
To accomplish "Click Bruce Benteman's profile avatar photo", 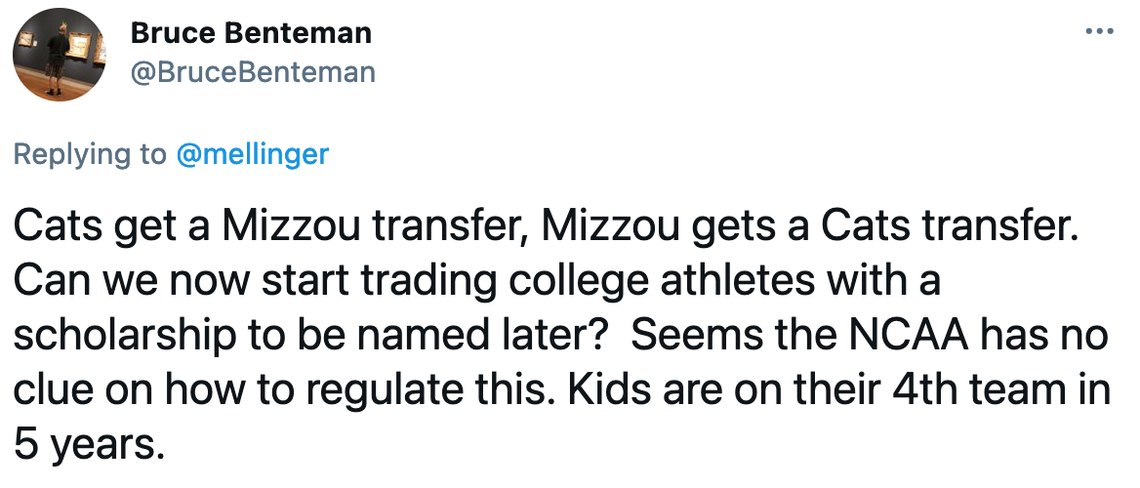I will 57,56.
